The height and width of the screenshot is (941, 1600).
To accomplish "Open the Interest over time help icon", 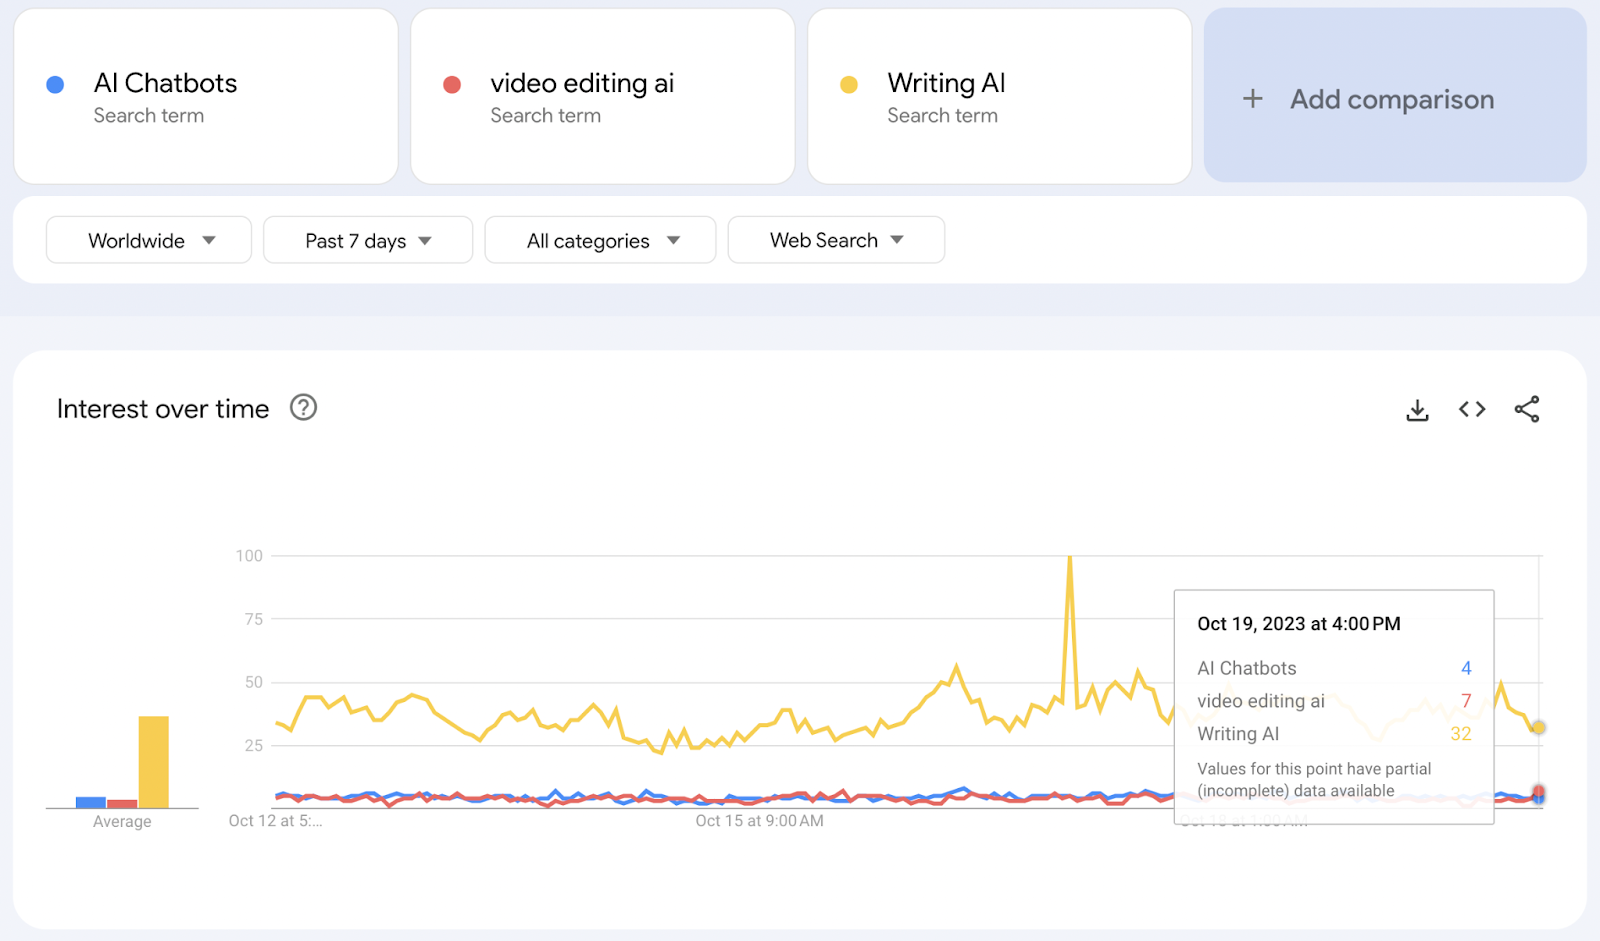I will coord(303,408).
